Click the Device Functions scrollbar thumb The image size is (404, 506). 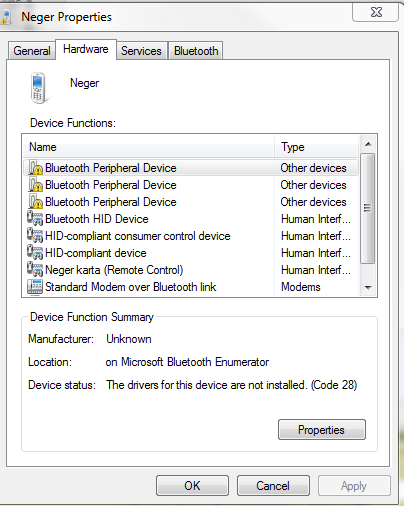coord(368,208)
